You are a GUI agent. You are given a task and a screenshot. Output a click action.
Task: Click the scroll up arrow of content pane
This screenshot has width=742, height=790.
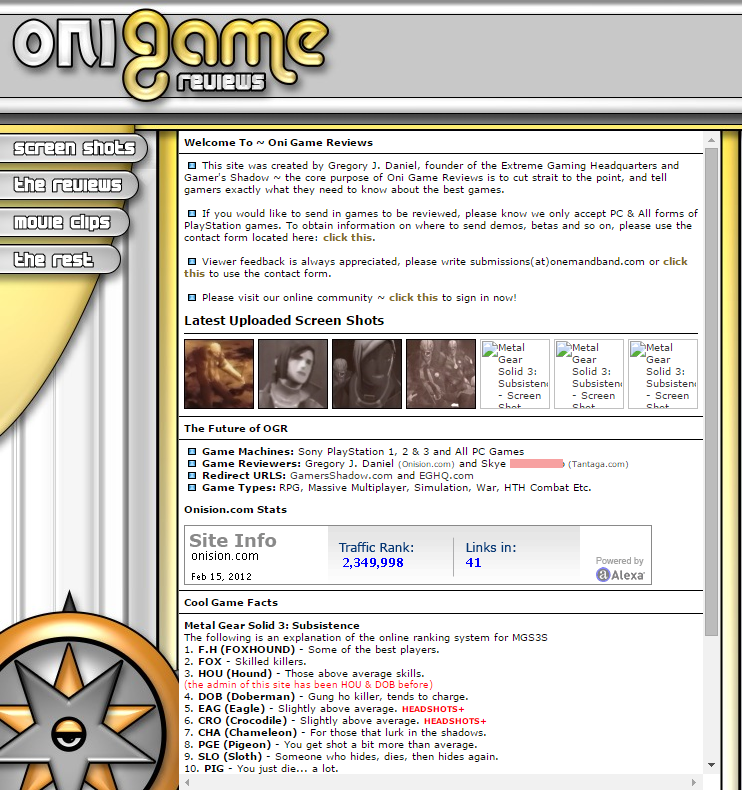(x=711, y=140)
